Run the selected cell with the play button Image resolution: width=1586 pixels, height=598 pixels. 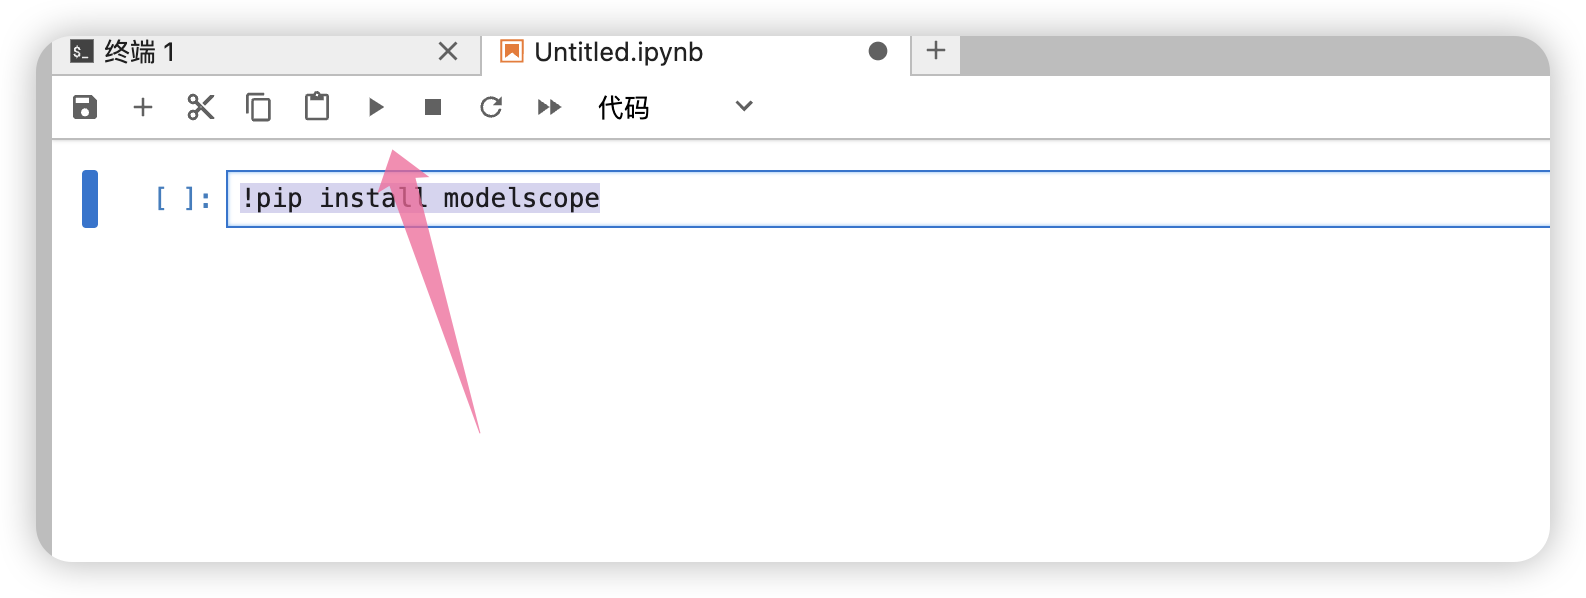pyautogui.click(x=376, y=107)
